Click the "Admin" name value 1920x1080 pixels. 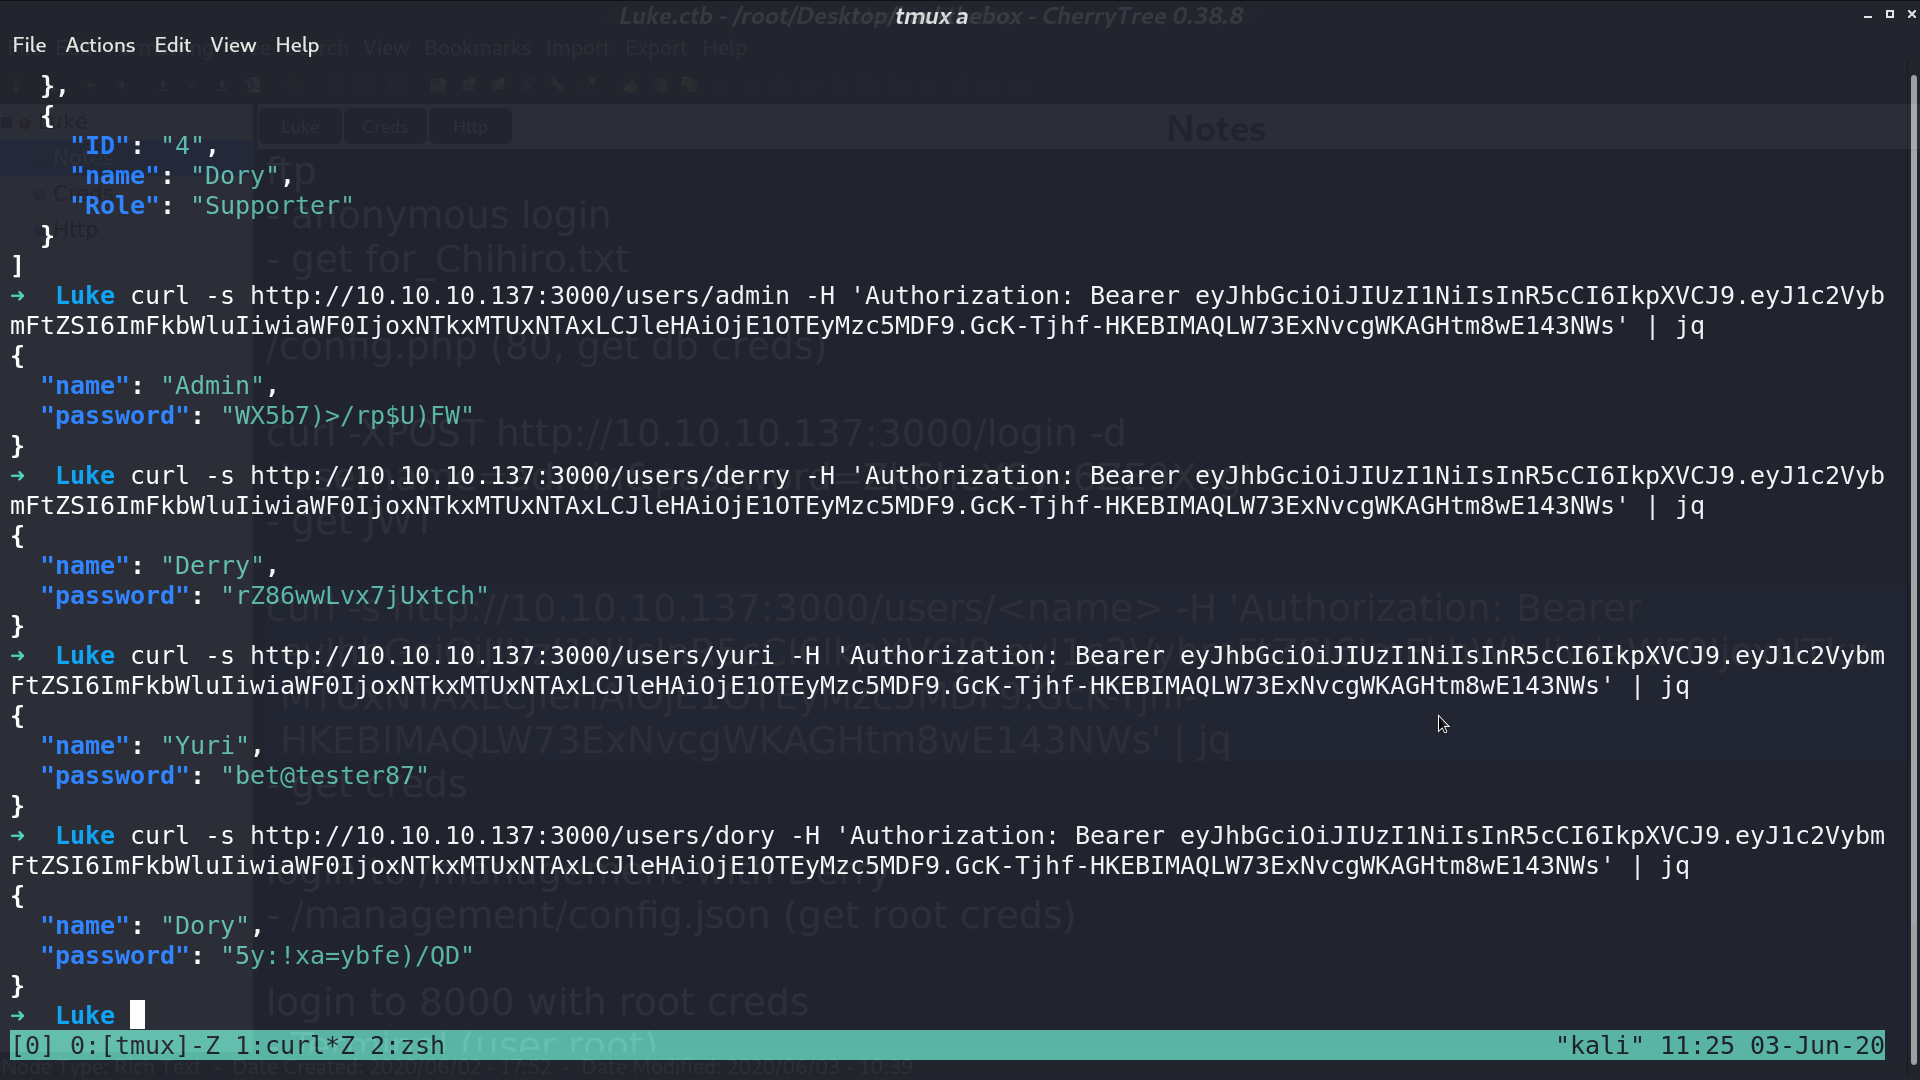[212, 386]
